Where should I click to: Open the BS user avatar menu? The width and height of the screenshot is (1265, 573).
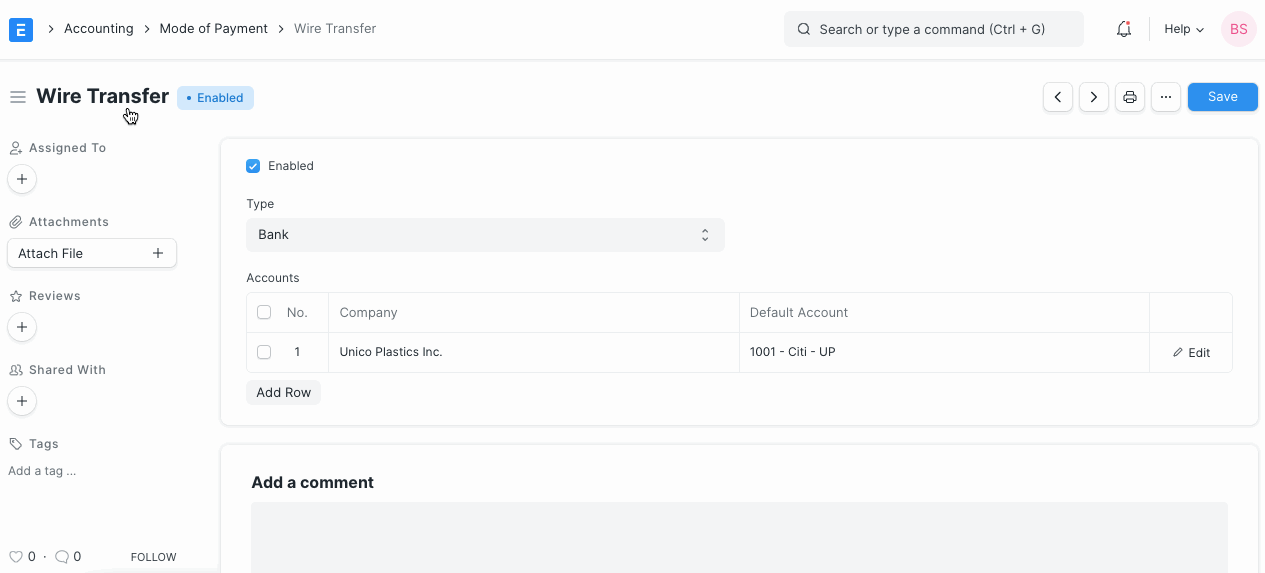1238,29
